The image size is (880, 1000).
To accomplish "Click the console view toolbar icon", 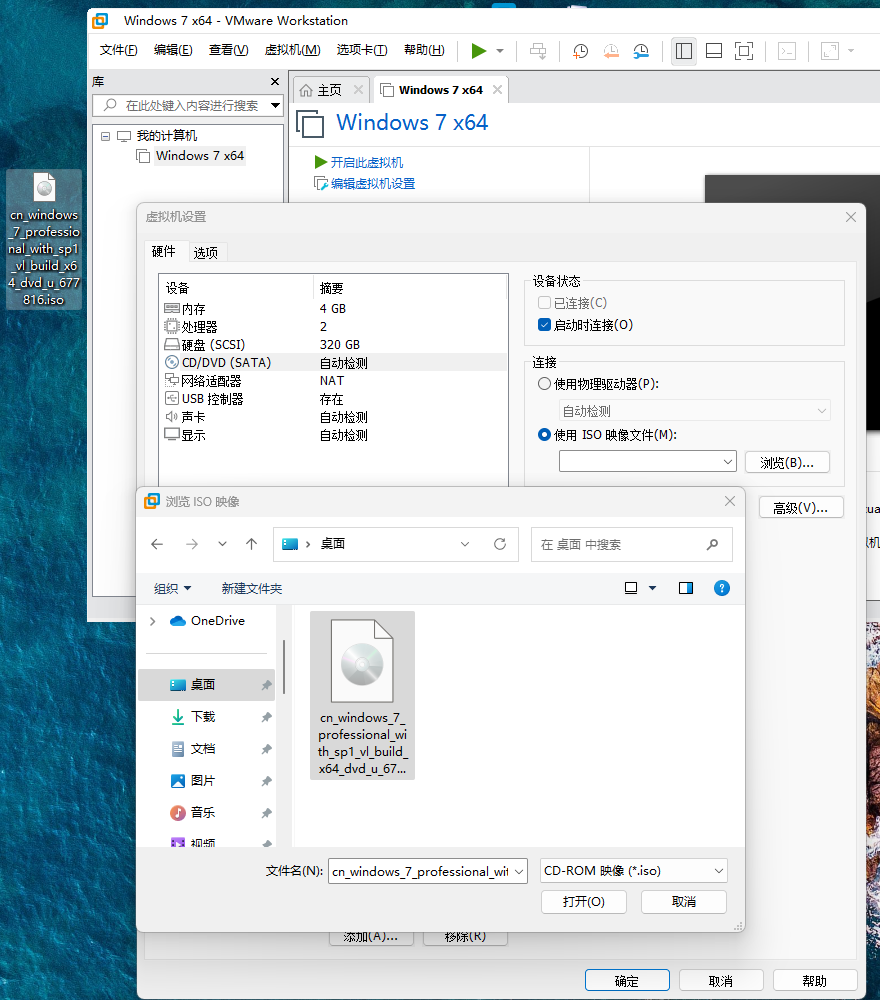I will click(x=787, y=51).
